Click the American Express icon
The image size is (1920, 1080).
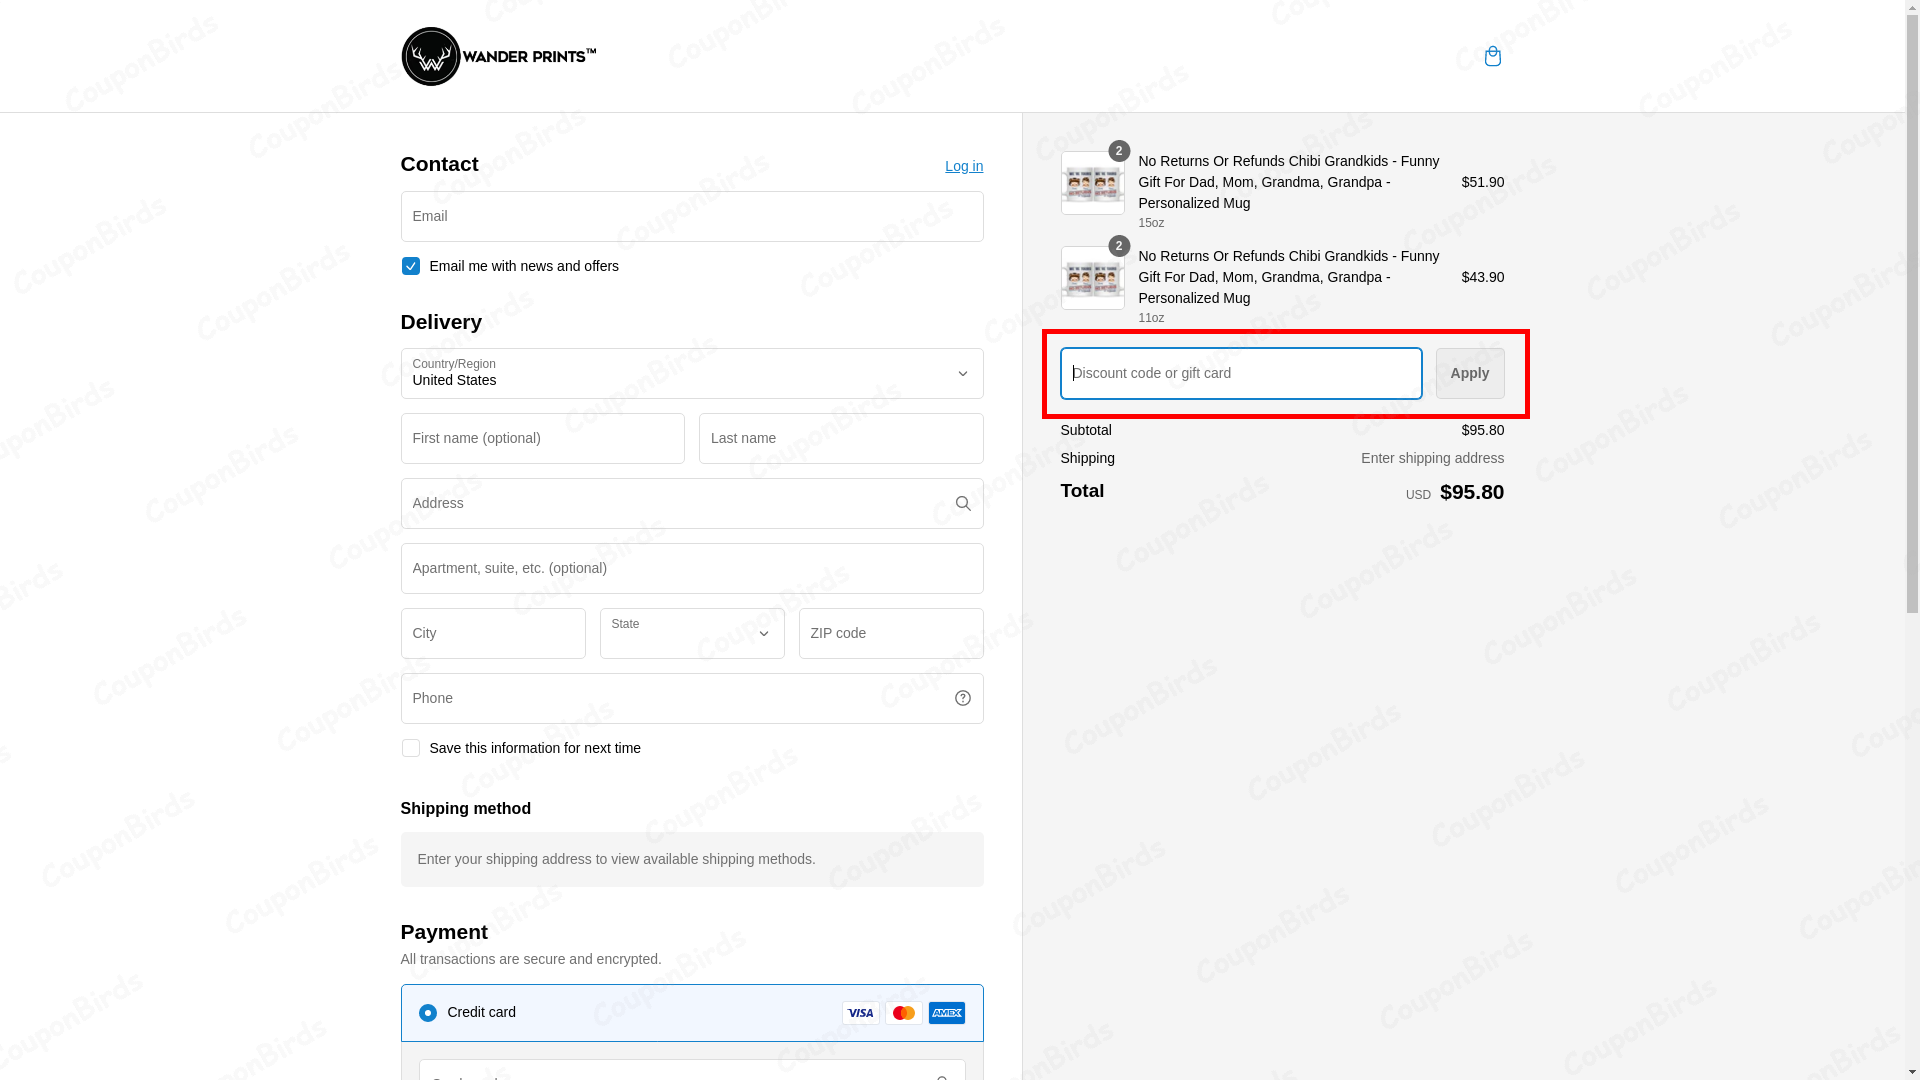(x=946, y=1013)
